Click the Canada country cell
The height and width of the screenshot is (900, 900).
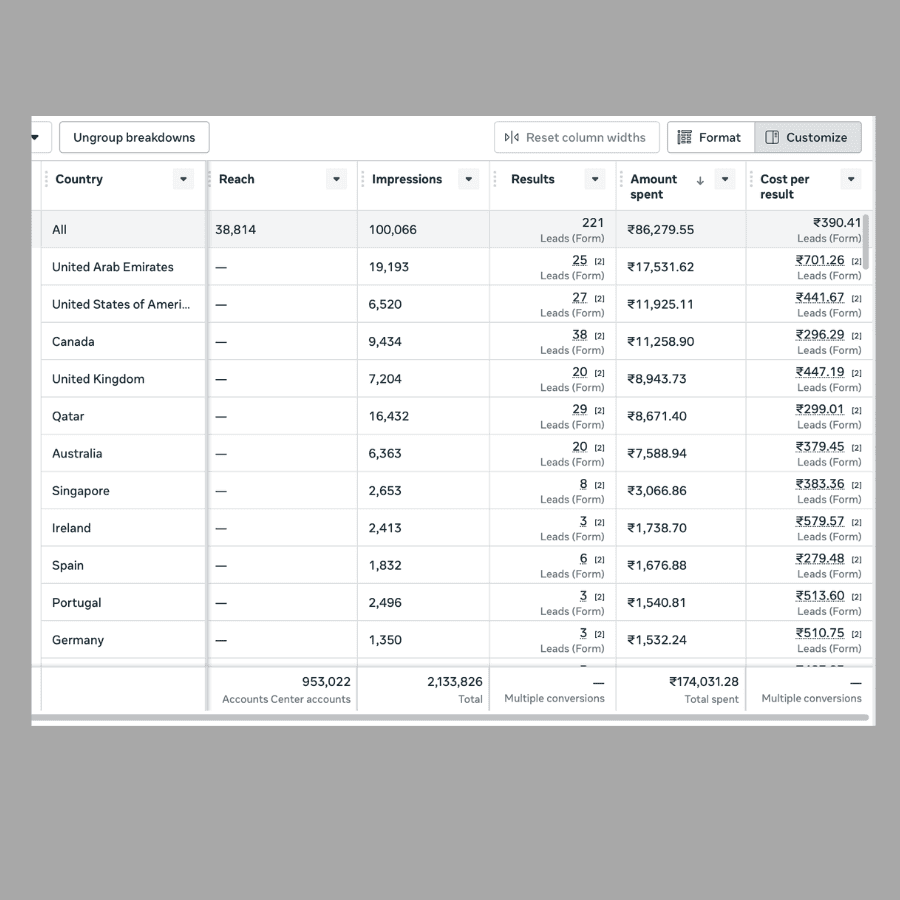pos(123,342)
